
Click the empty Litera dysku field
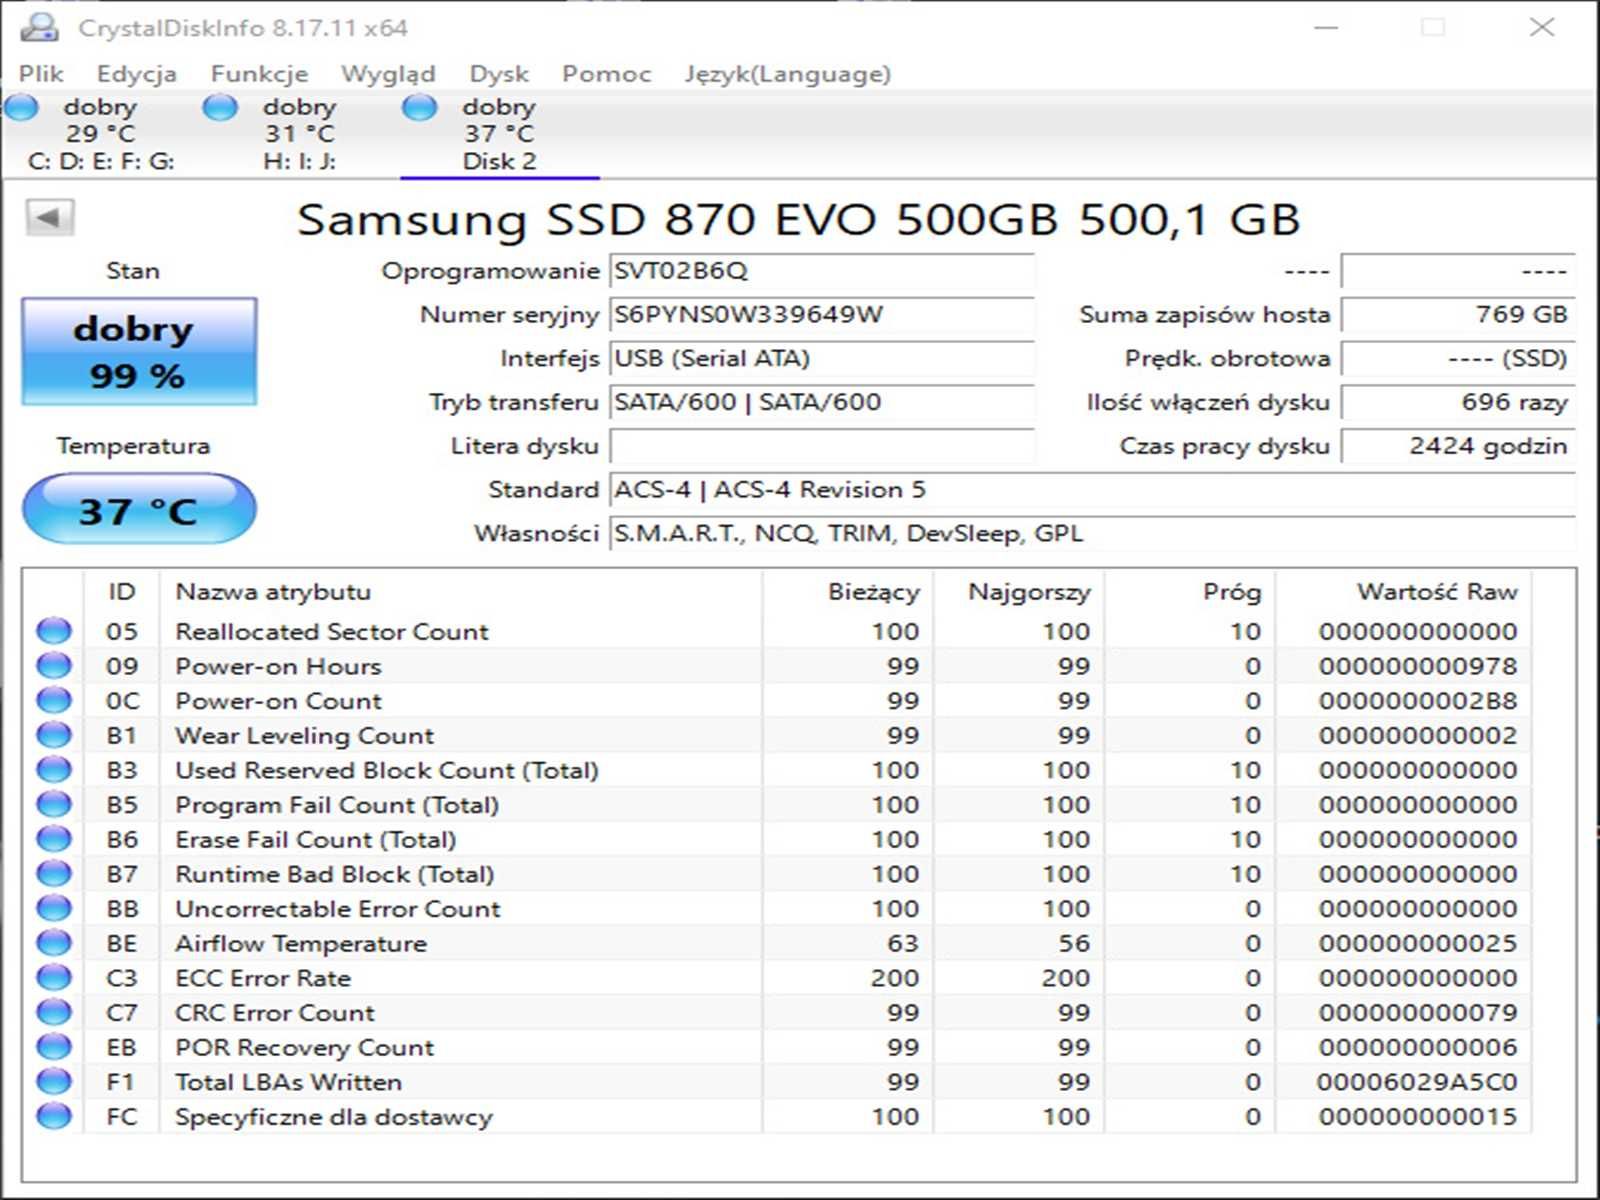click(821, 446)
